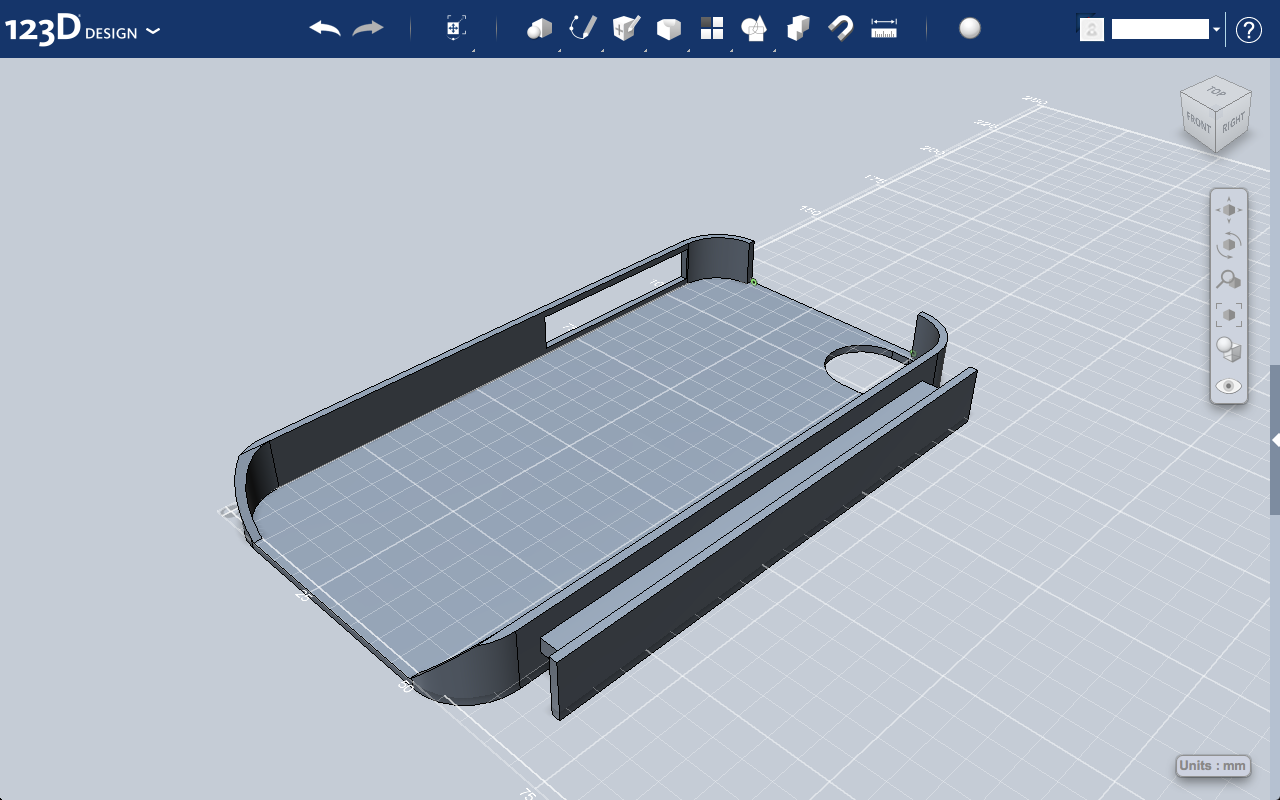Open the Measure tool
Screen dimensions: 1280x800
(886, 29)
